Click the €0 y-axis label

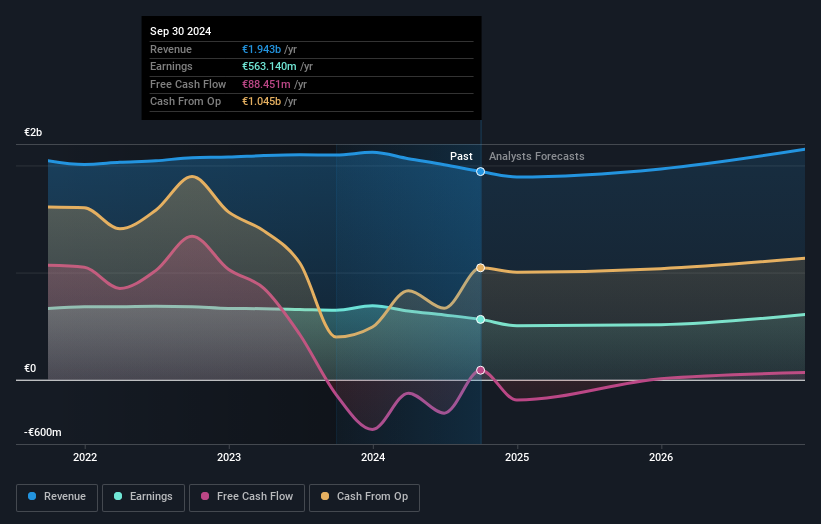pos(30,369)
